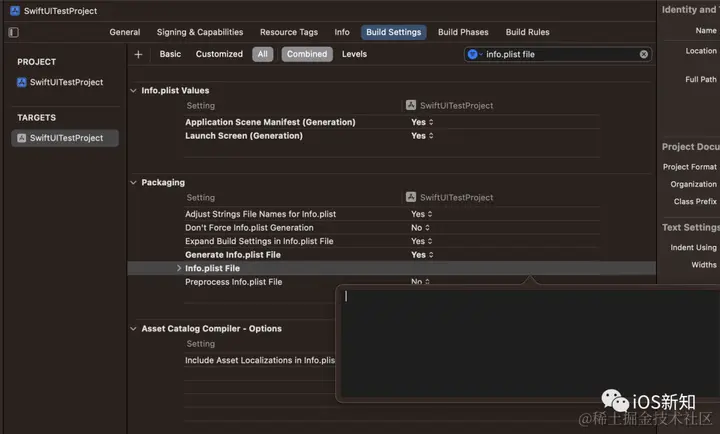720x434 pixels.
Task: Select Expand Build Settings in Info.plist File
Action: 259,241
